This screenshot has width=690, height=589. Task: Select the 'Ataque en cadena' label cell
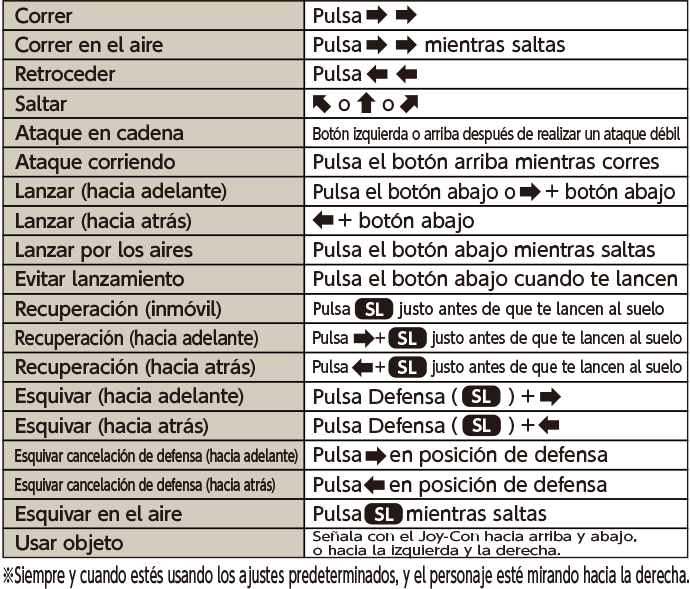coord(85,133)
